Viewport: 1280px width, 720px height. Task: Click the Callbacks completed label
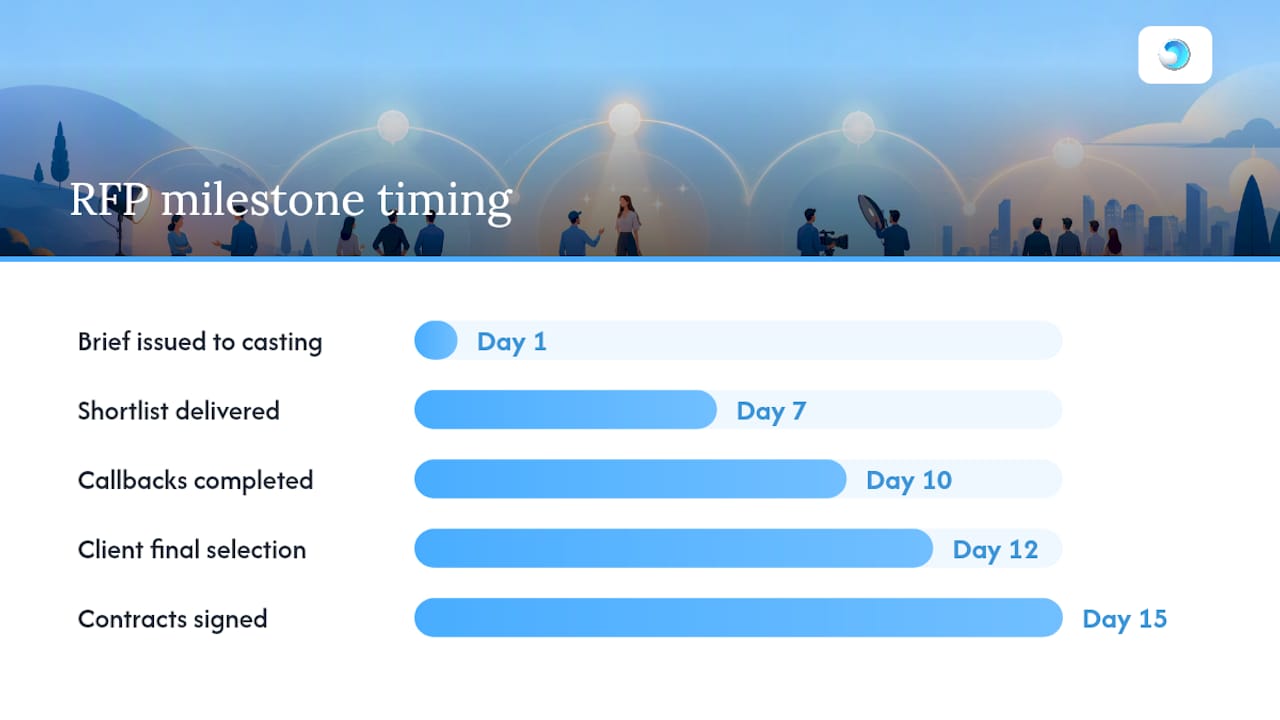pos(196,480)
